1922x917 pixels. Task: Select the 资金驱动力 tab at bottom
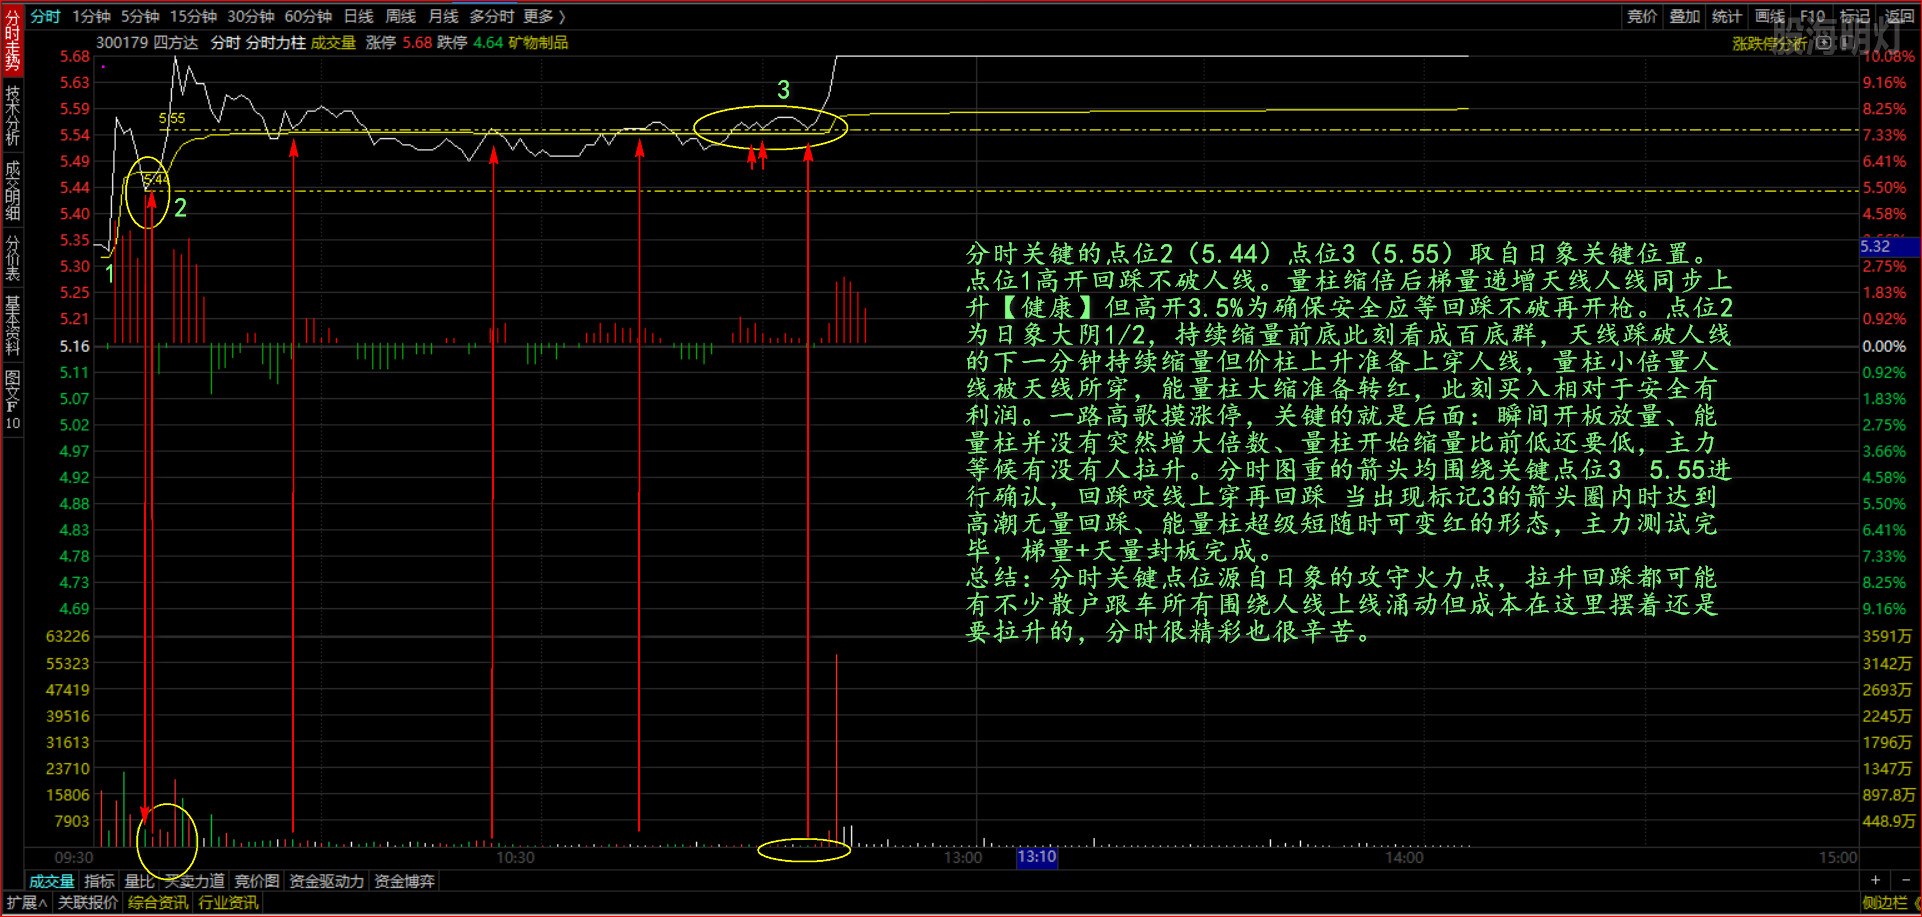click(x=326, y=881)
